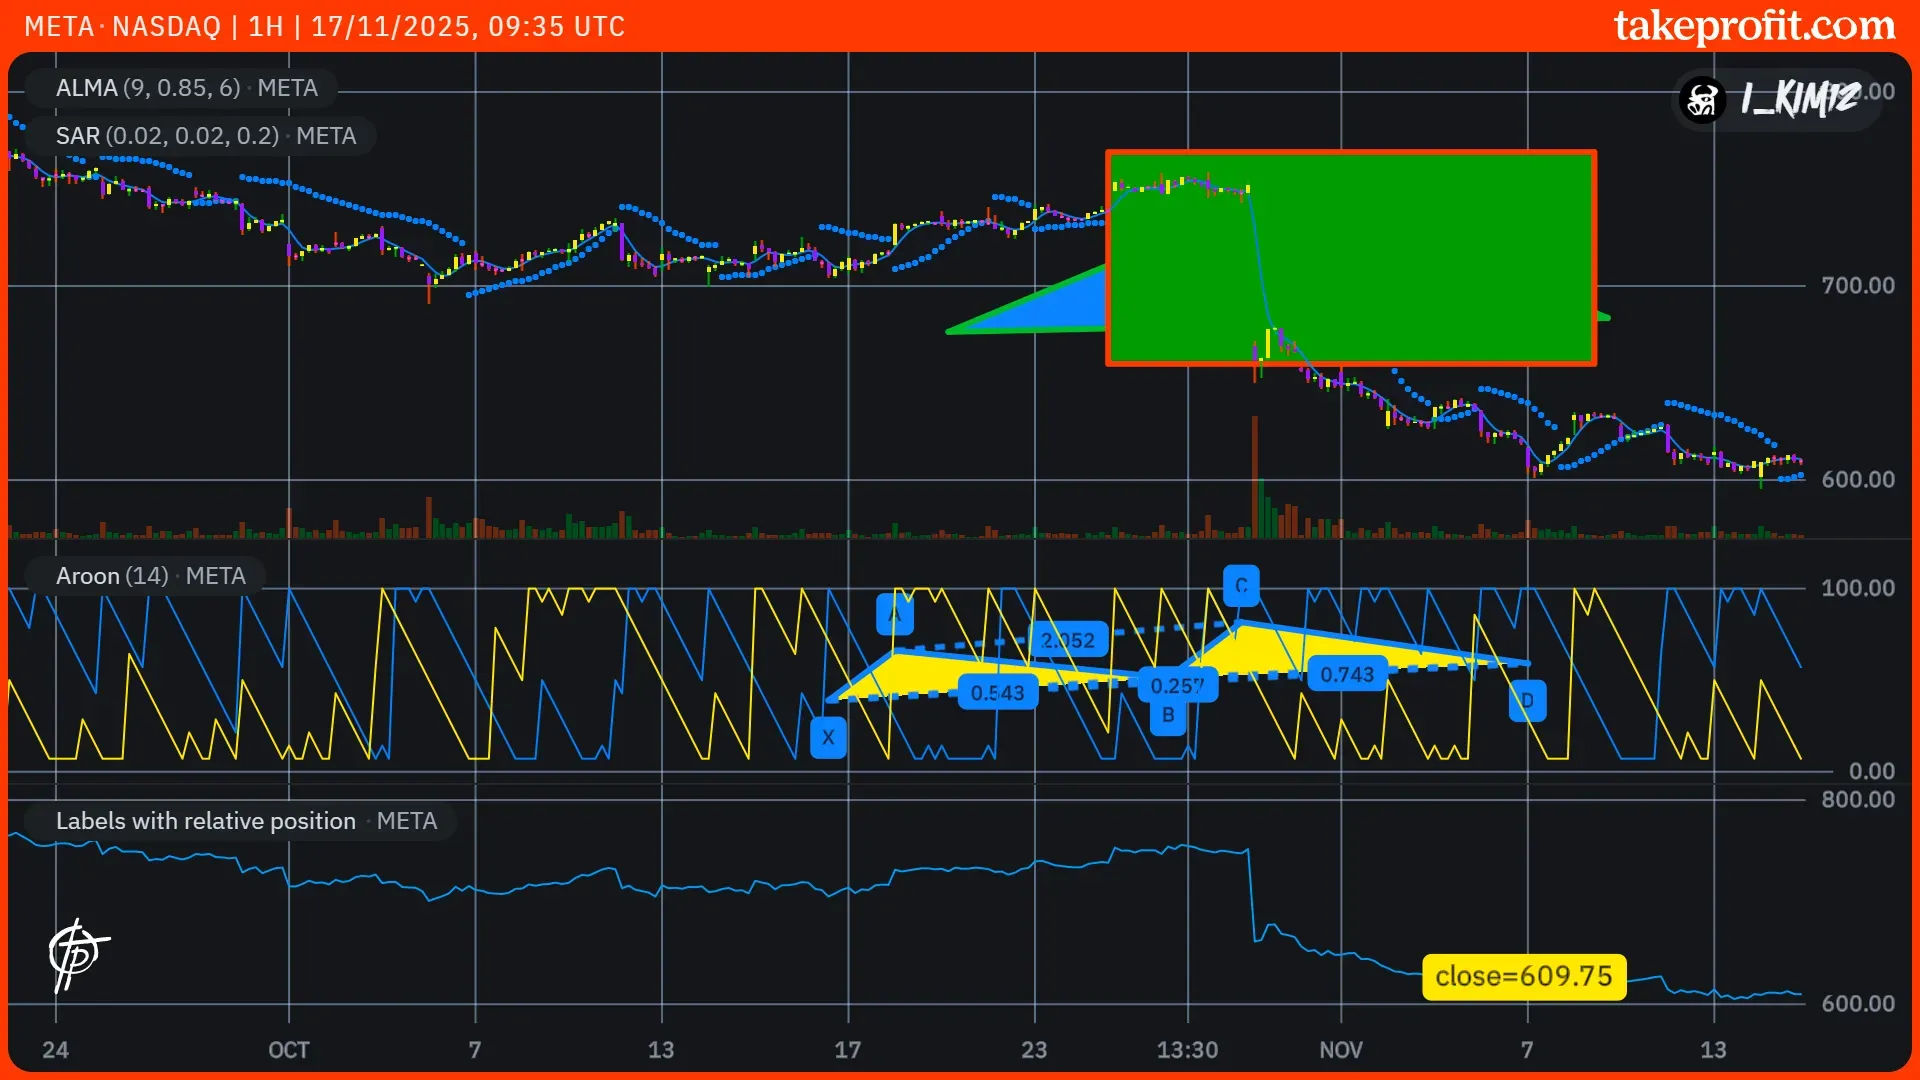The image size is (1920, 1080).
Task: Select the 0.543 ratio label
Action: (x=997, y=693)
